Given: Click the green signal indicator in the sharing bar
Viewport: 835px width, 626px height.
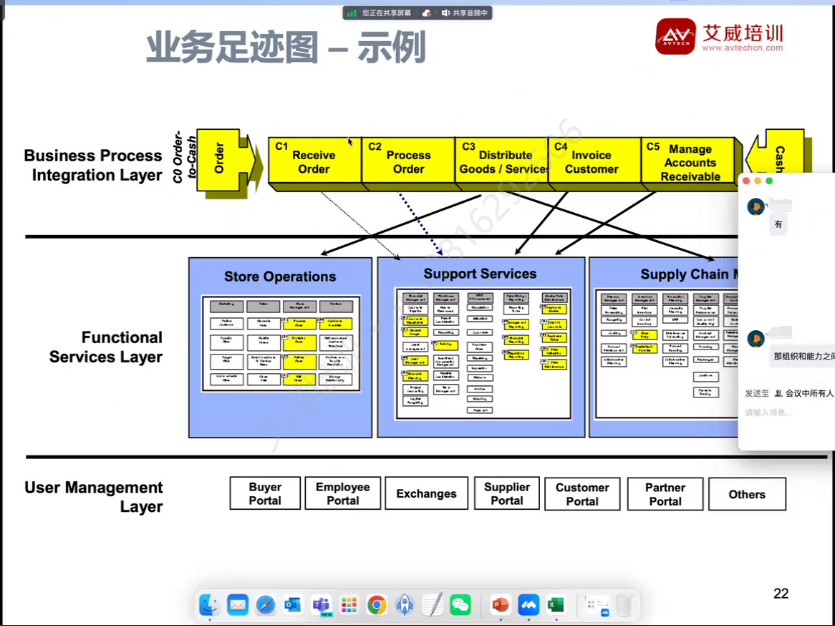Looking at the screenshot, I should [350, 12].
